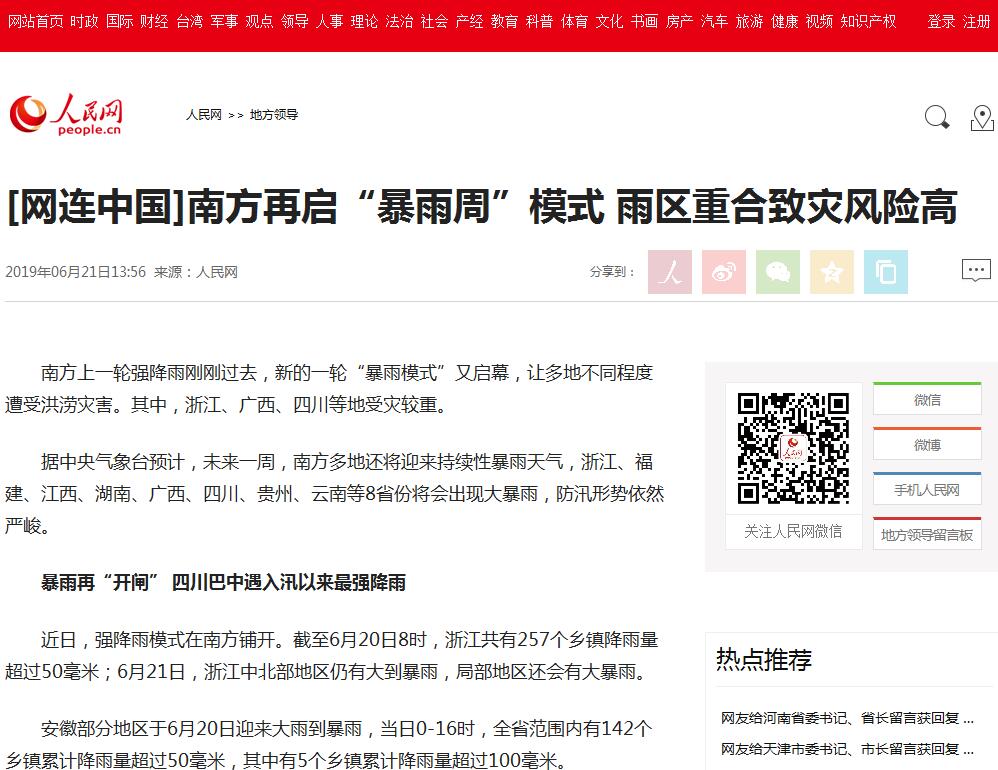This screenshot has width=998, height=770.
Task: Open the 健康 navigation item
Action: point(784,22)
